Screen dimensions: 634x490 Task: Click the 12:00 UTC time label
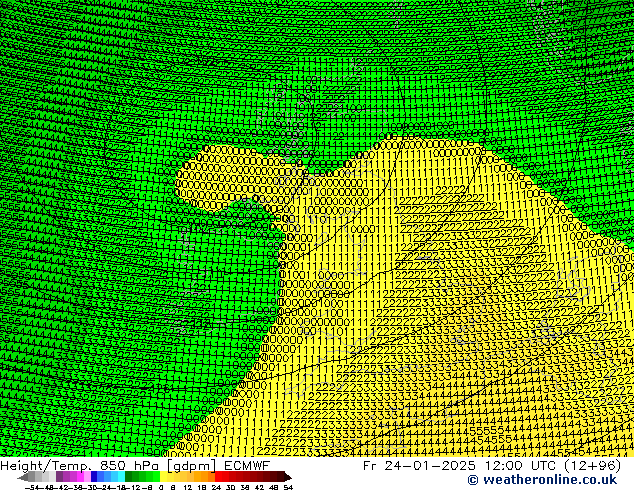(x=522, y=466)
